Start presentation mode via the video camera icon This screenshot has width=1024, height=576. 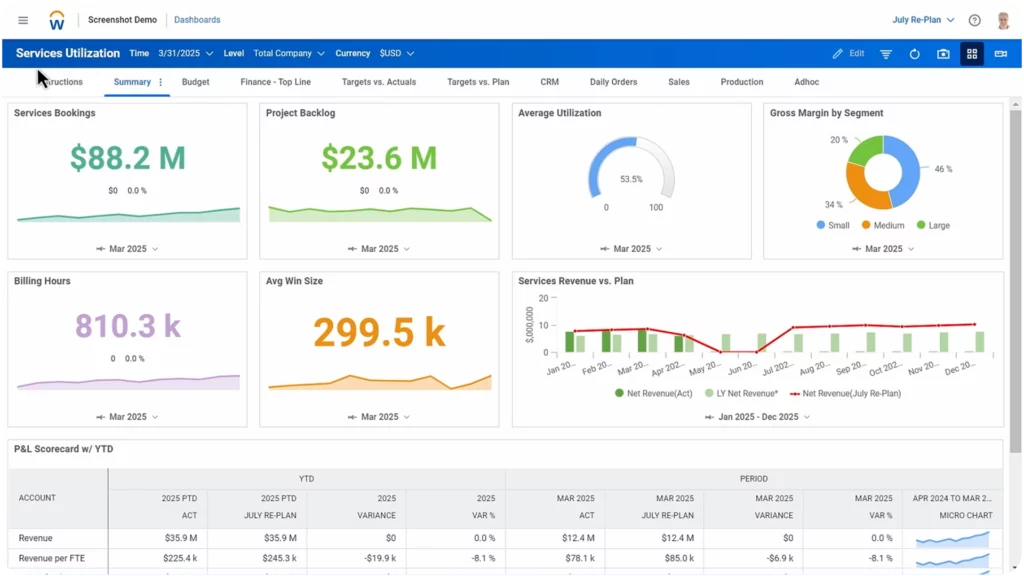pyautogui.click(x=1000, y=53)
